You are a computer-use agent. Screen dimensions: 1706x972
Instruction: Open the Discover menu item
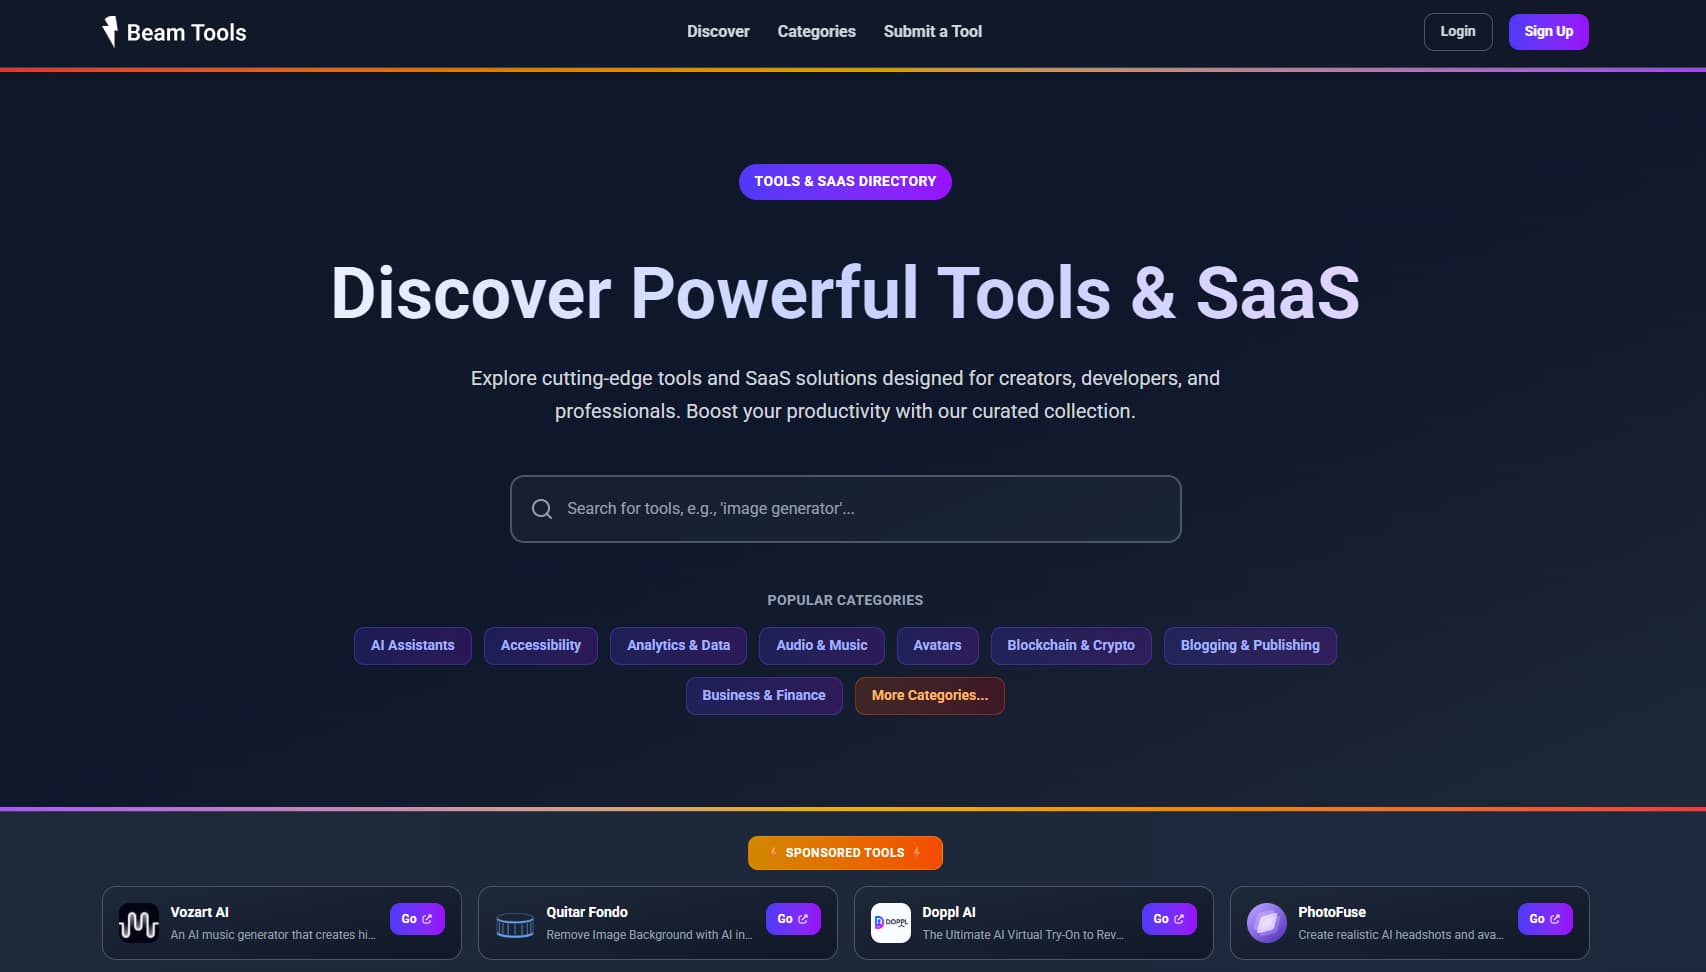(x=717, y=31)
